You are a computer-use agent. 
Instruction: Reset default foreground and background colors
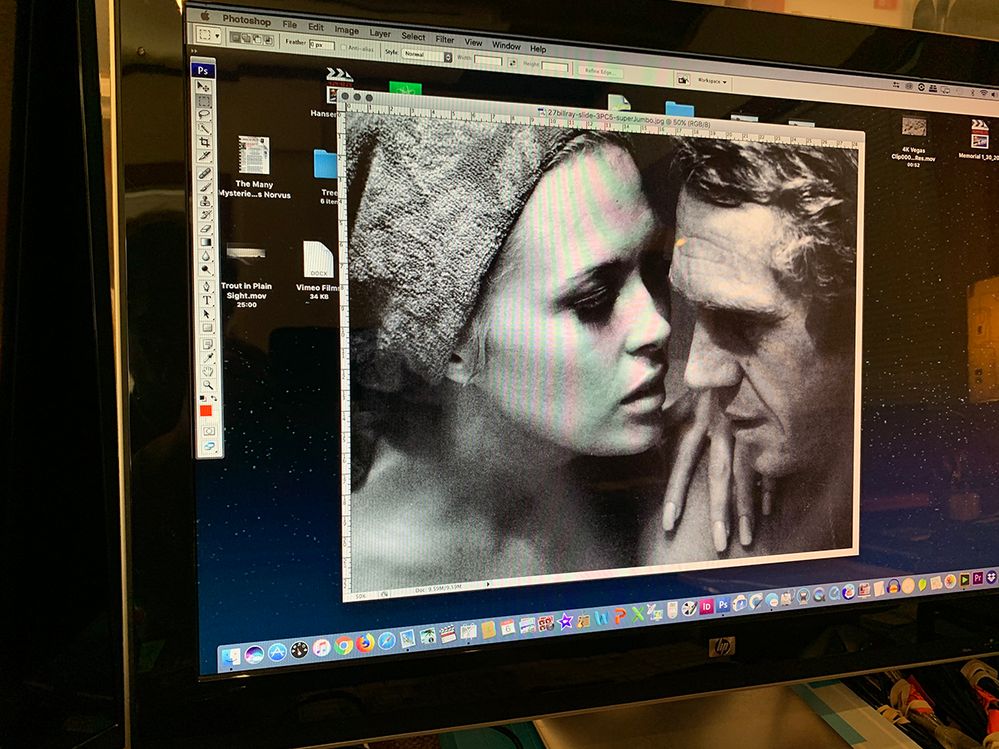click(202, 398)
